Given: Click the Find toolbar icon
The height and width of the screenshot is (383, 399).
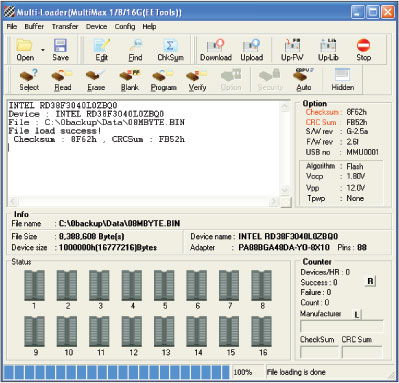Looking at the screenshot, I should 135,50.
